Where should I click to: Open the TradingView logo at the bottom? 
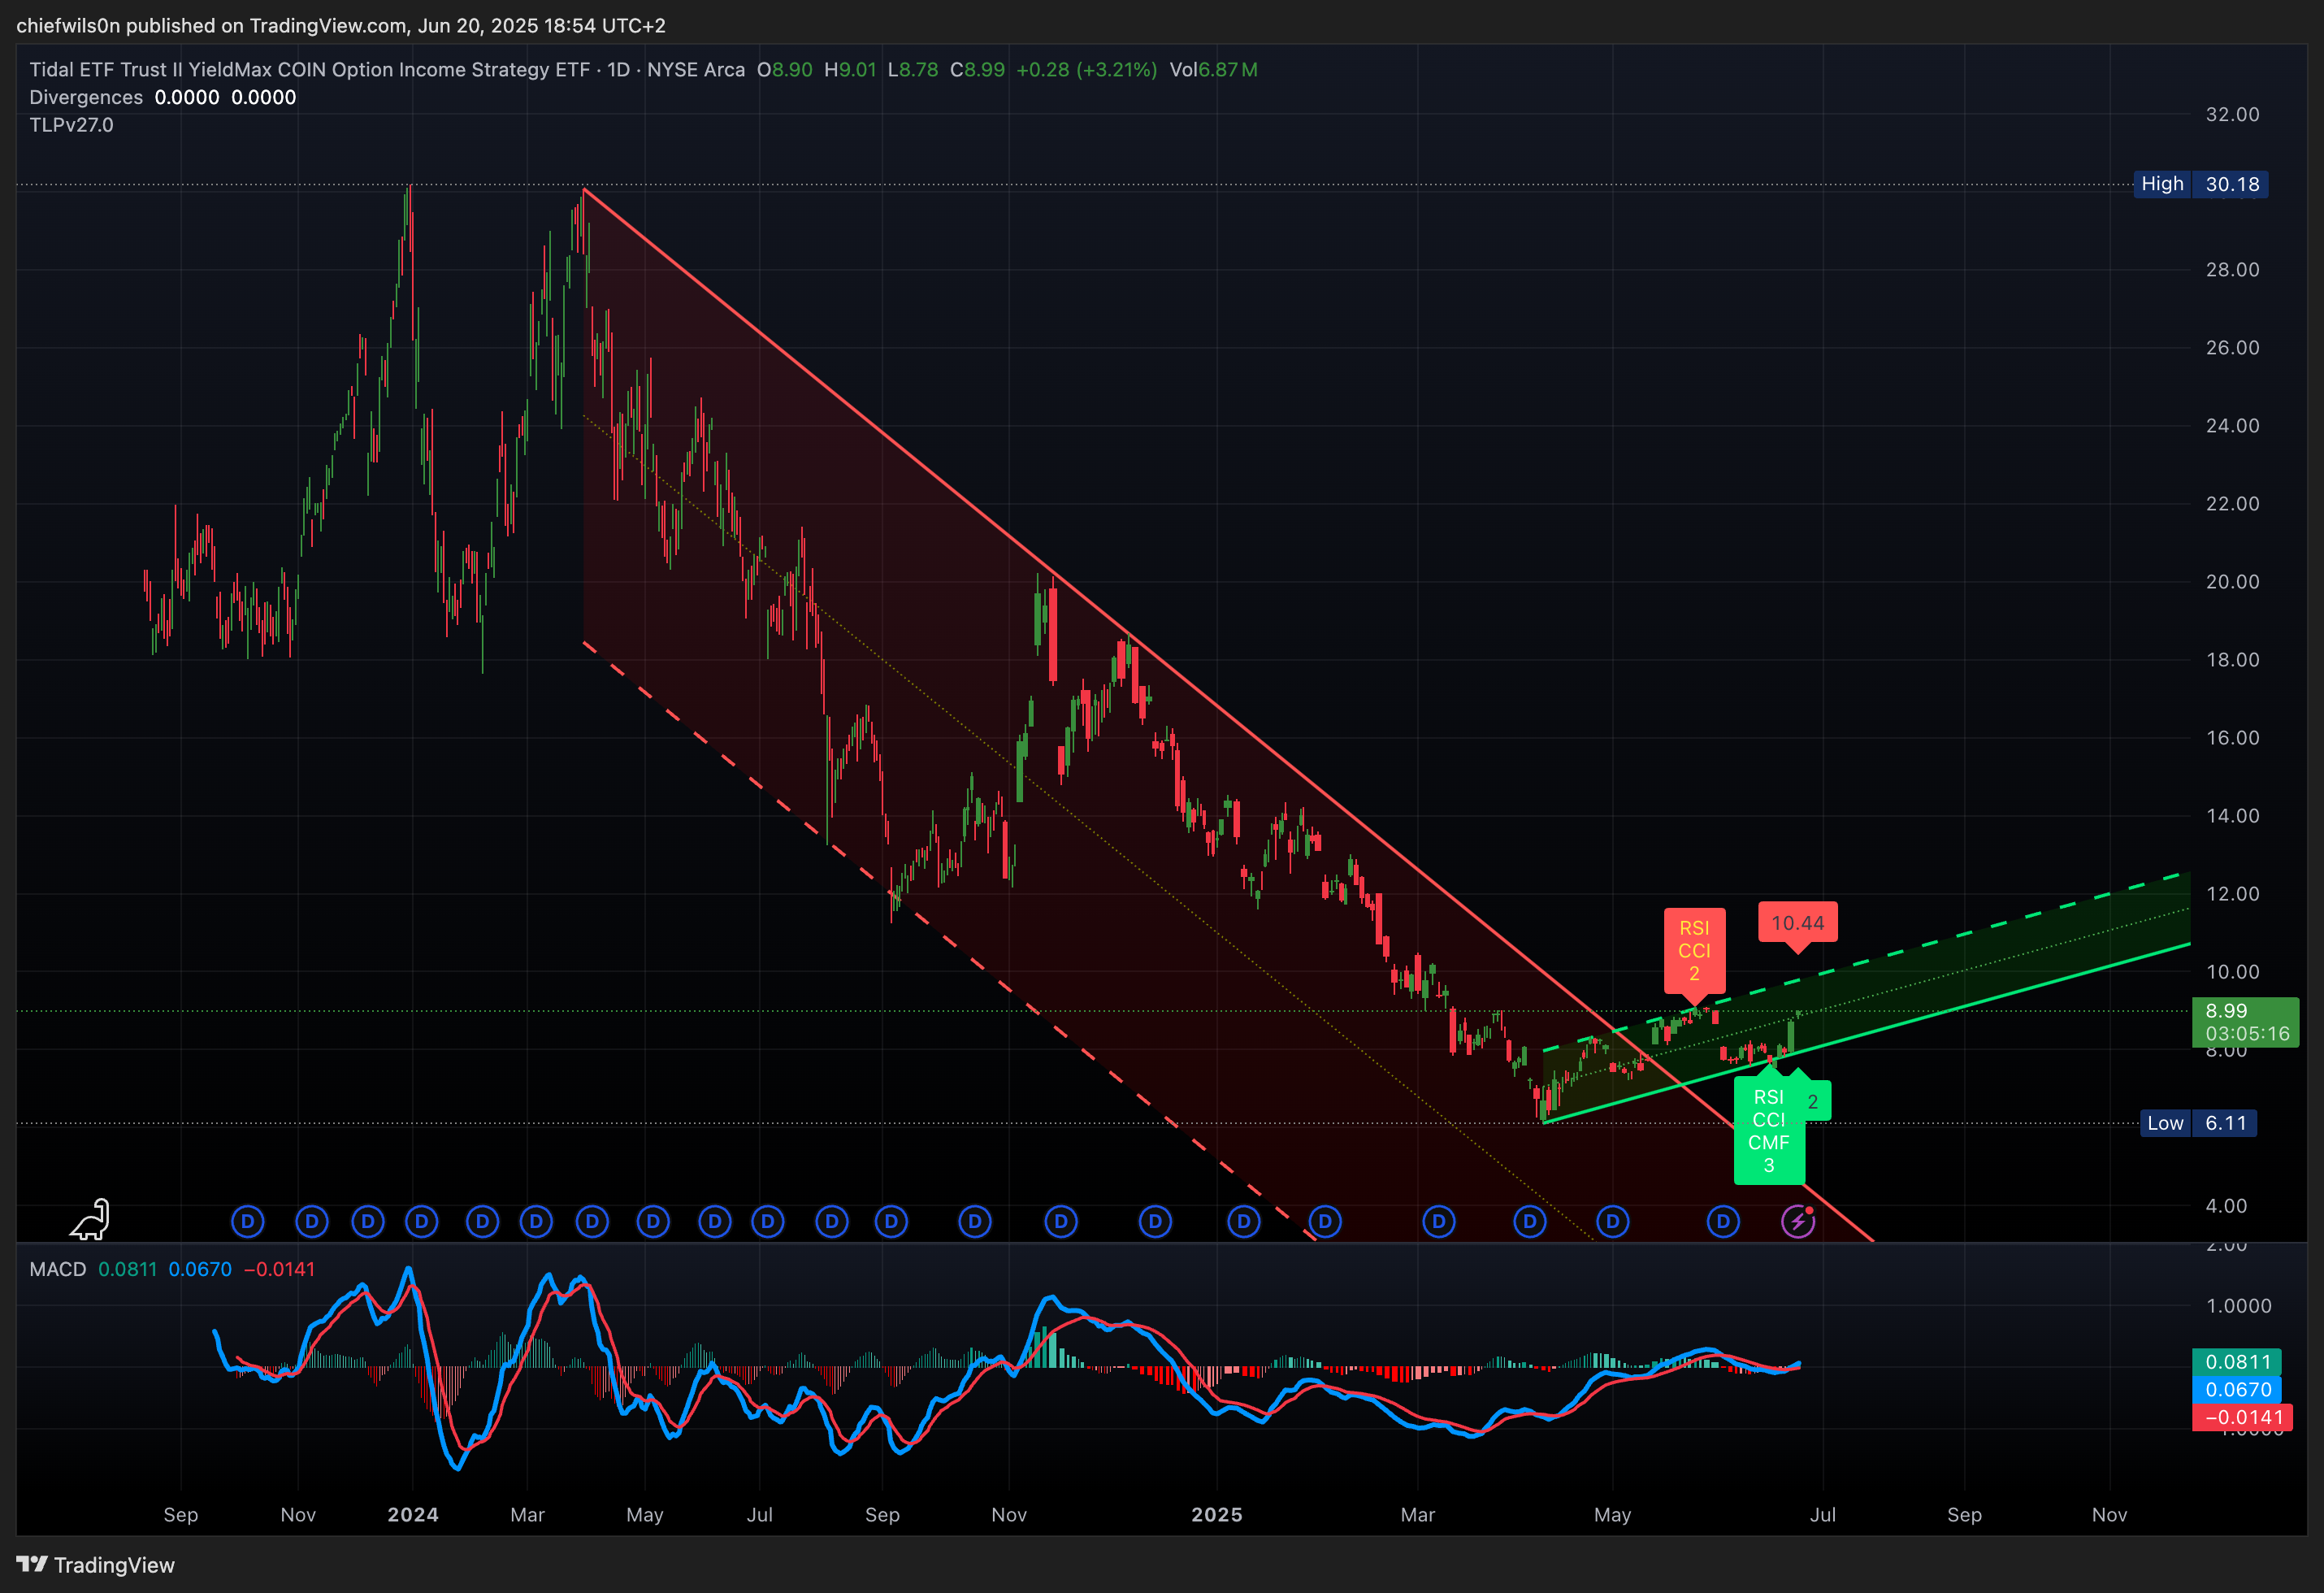[x=96, y=1565]
